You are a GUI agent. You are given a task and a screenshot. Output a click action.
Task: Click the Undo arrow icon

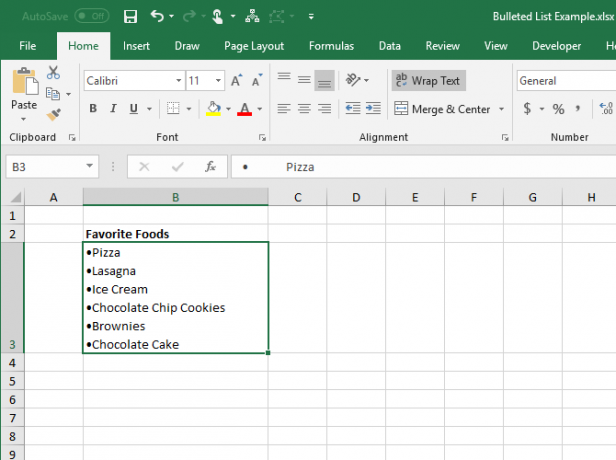pyautogui.click(x=157, y=16)
